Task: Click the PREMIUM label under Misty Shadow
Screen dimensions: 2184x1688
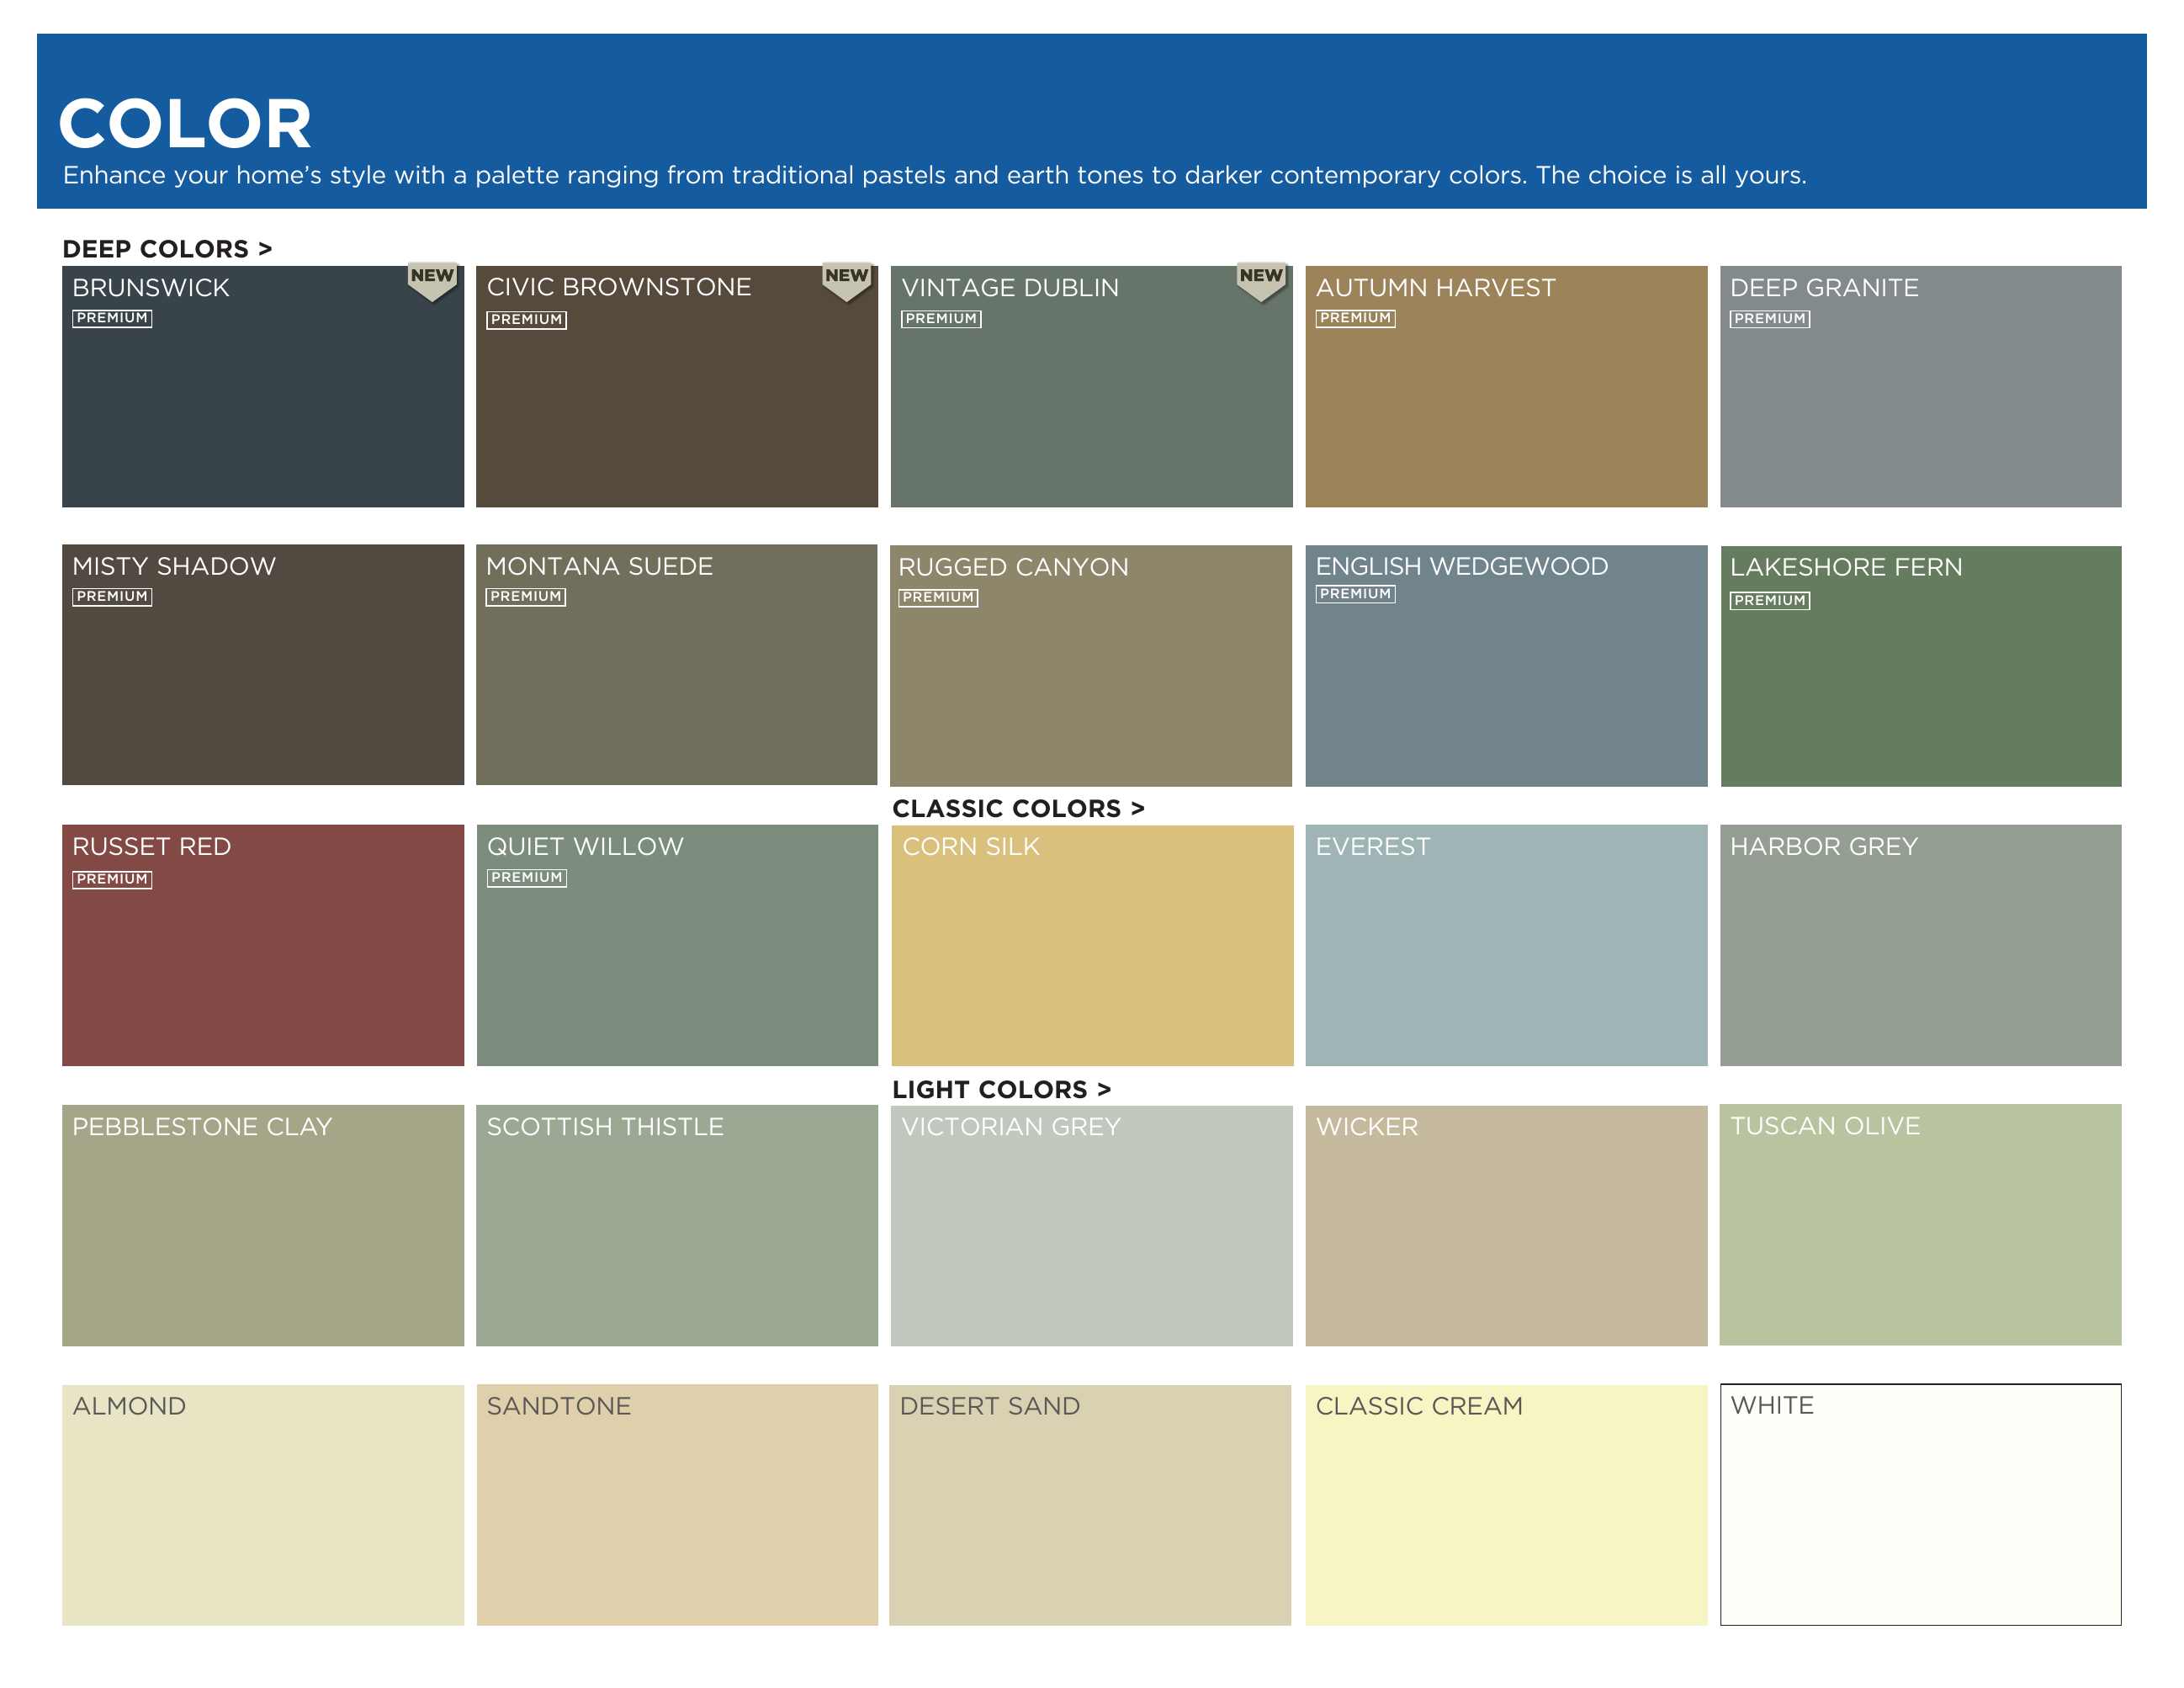Action: [111, 597]
